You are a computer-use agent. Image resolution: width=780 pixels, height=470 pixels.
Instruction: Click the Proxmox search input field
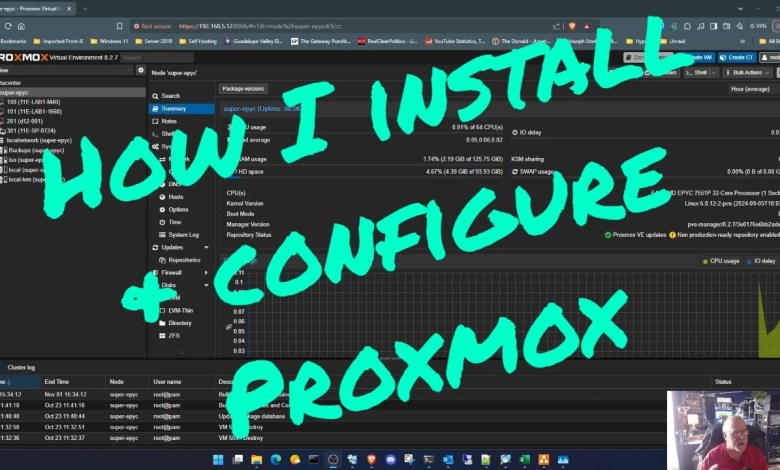(x=157, y=58)
